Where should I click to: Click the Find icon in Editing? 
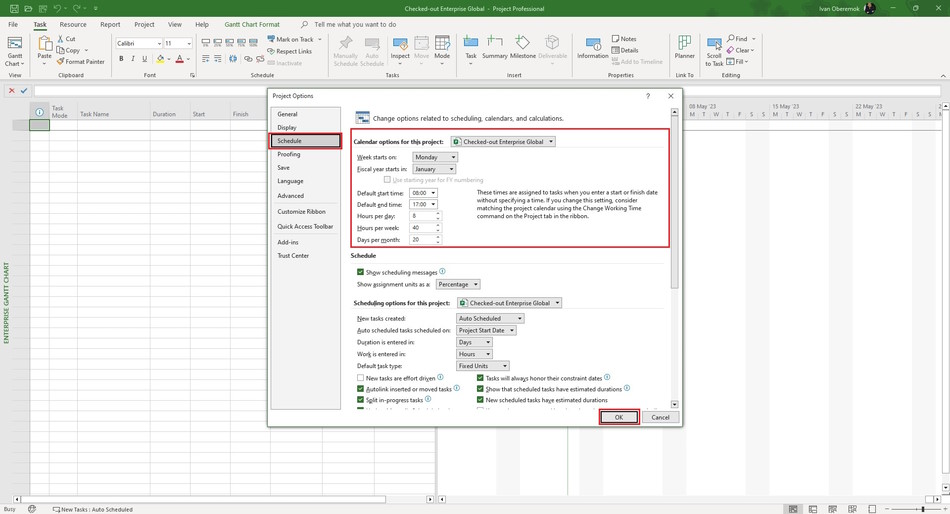tap(731, 39)
